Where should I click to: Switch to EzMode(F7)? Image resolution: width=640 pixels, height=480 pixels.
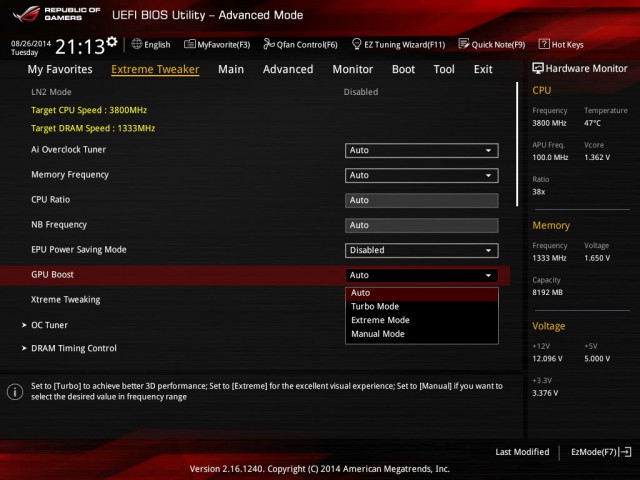(601, 452)
